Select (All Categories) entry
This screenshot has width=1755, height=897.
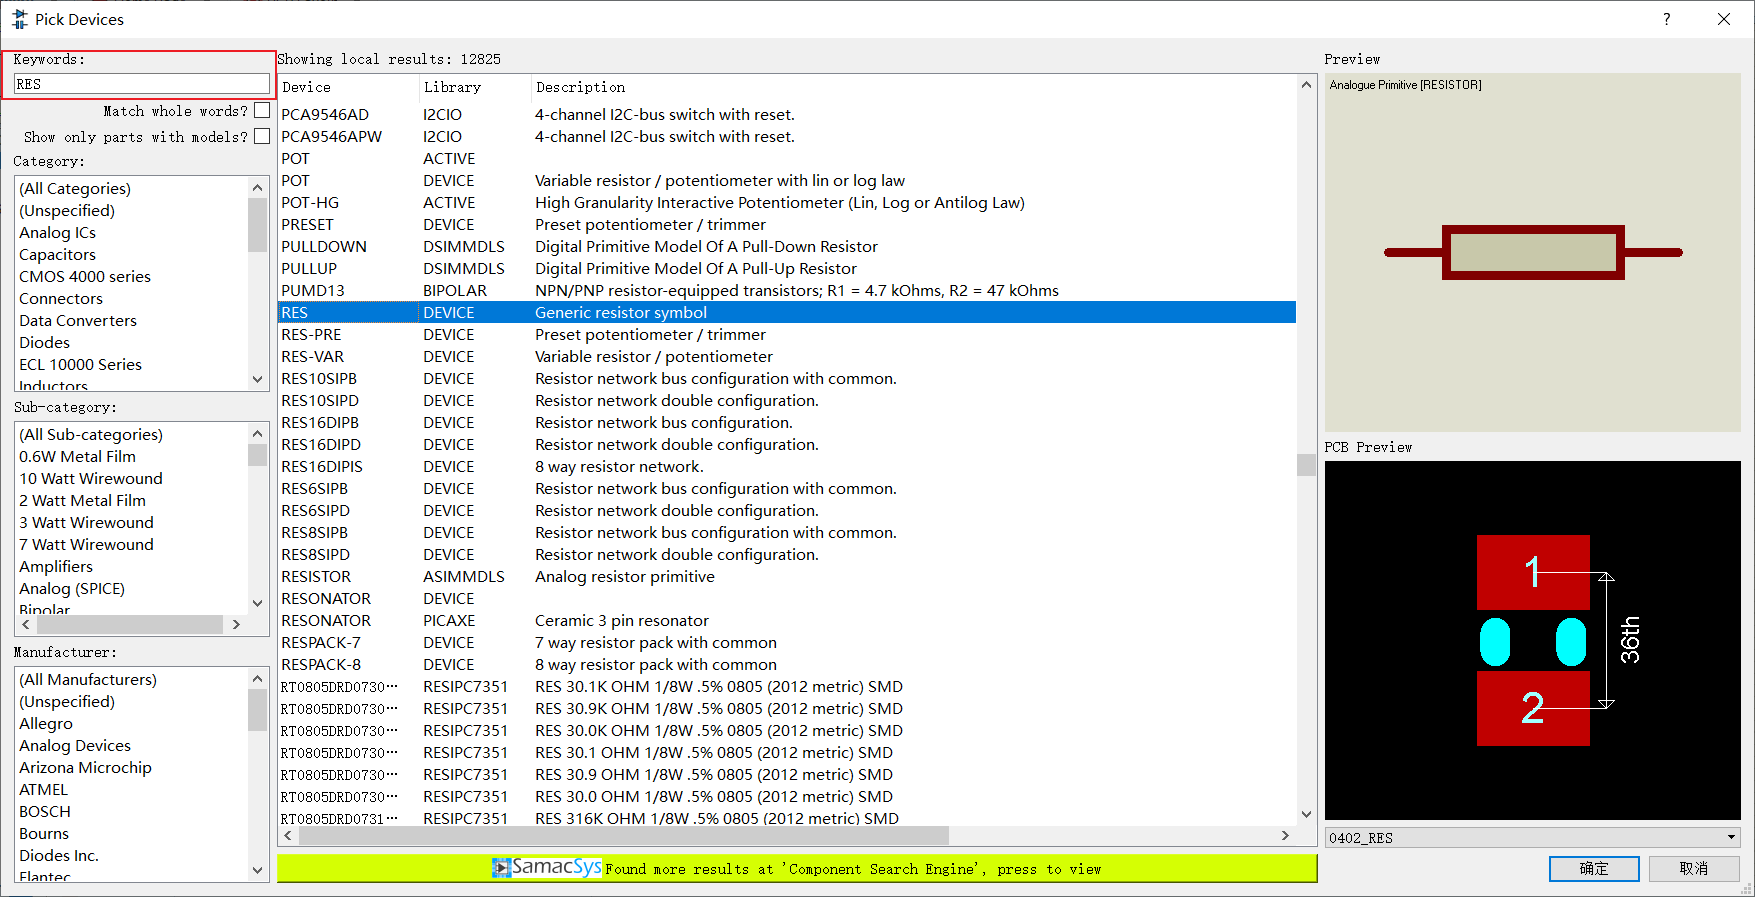75,188
